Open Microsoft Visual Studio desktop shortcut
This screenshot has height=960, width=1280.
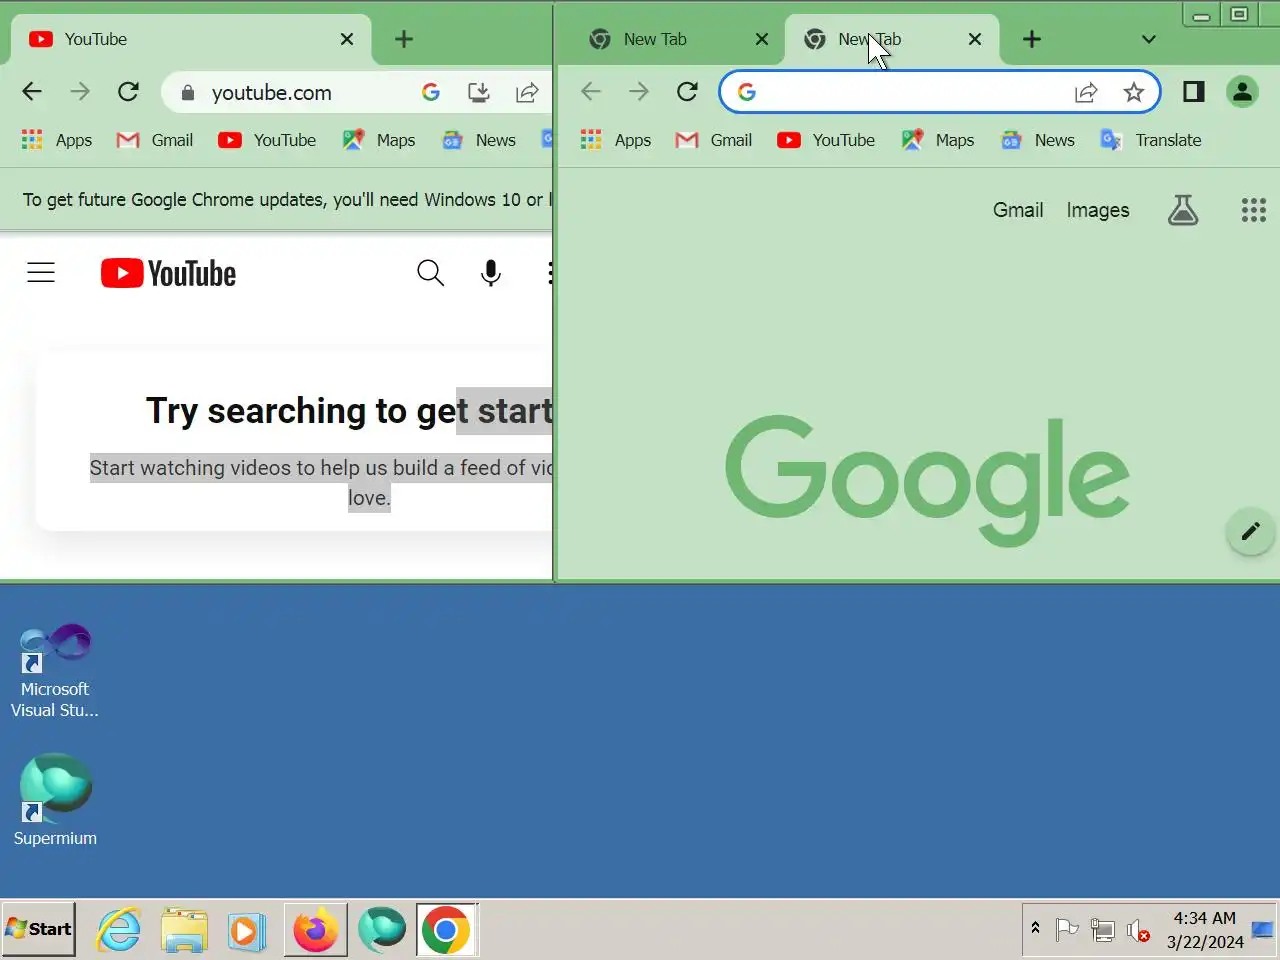click(55, 671)
